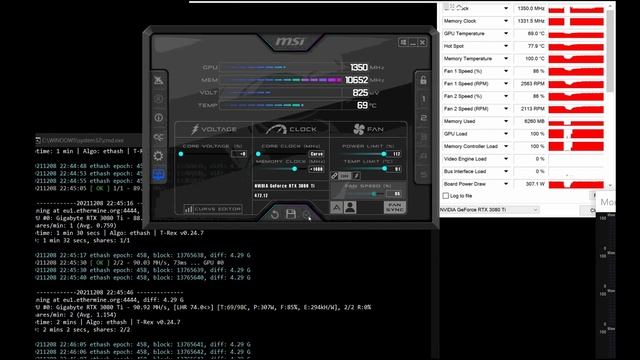Toggle the link power and temp limit icon
Viewport: 640px width, 360px height.
click(x=334, y=176)
